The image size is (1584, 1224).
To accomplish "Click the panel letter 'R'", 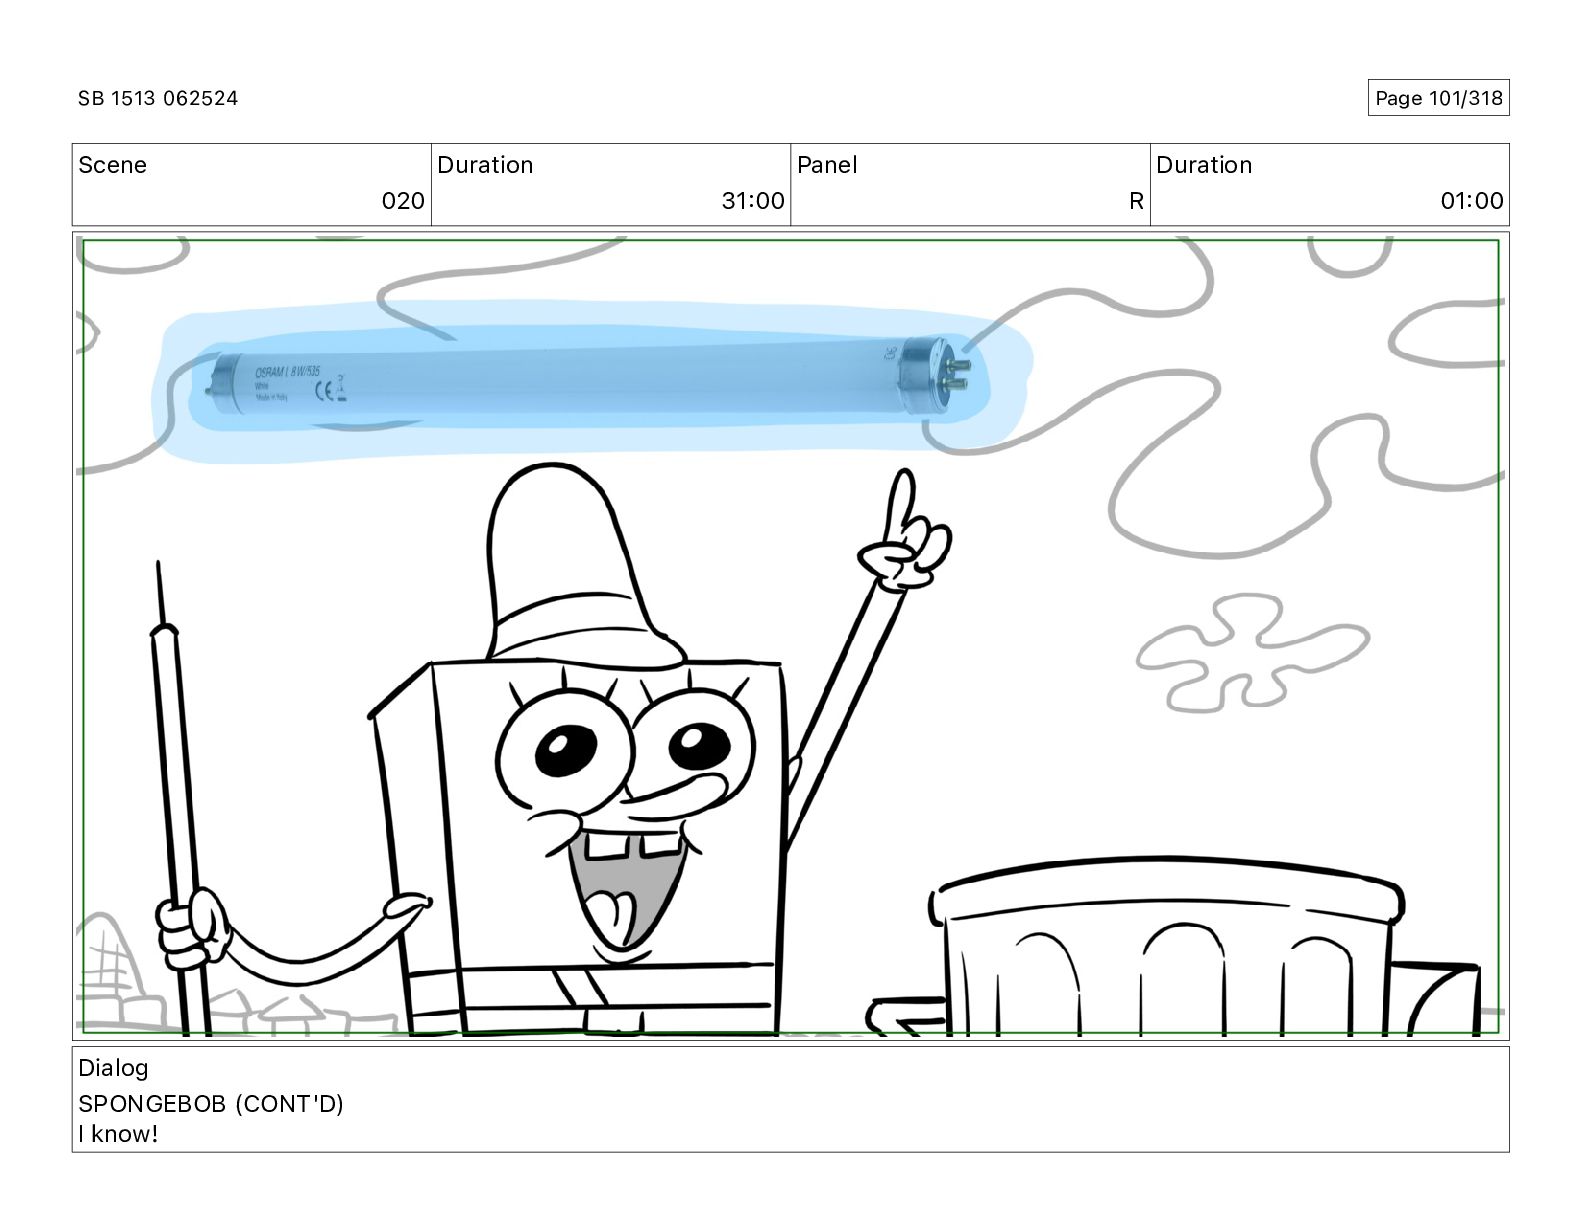I will (1136, 201).
